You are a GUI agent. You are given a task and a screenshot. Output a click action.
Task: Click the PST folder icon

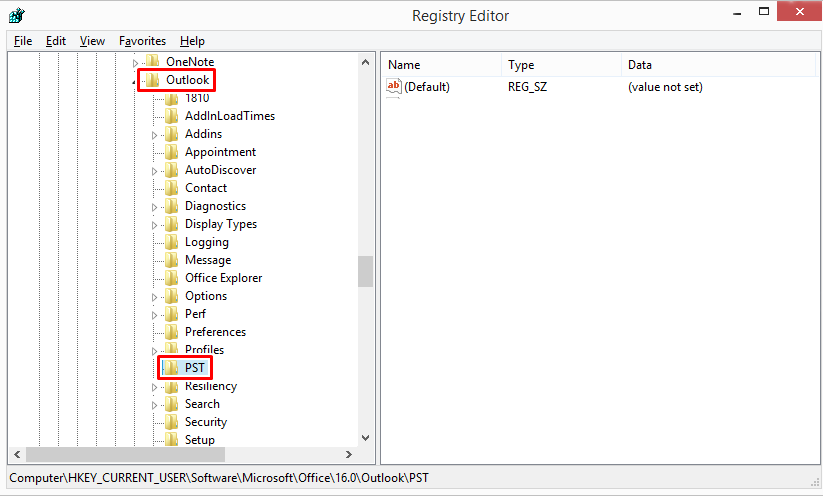[172, 367]
